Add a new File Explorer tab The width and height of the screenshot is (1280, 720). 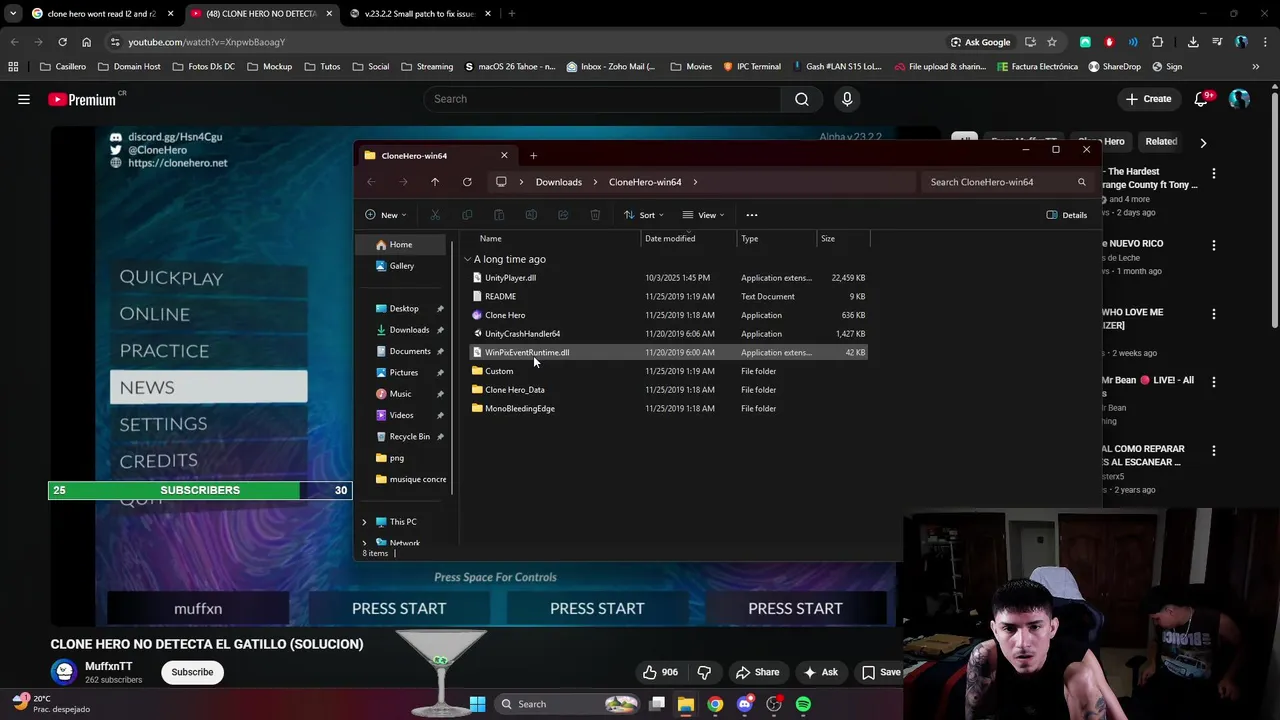click(x=533, y=155)
